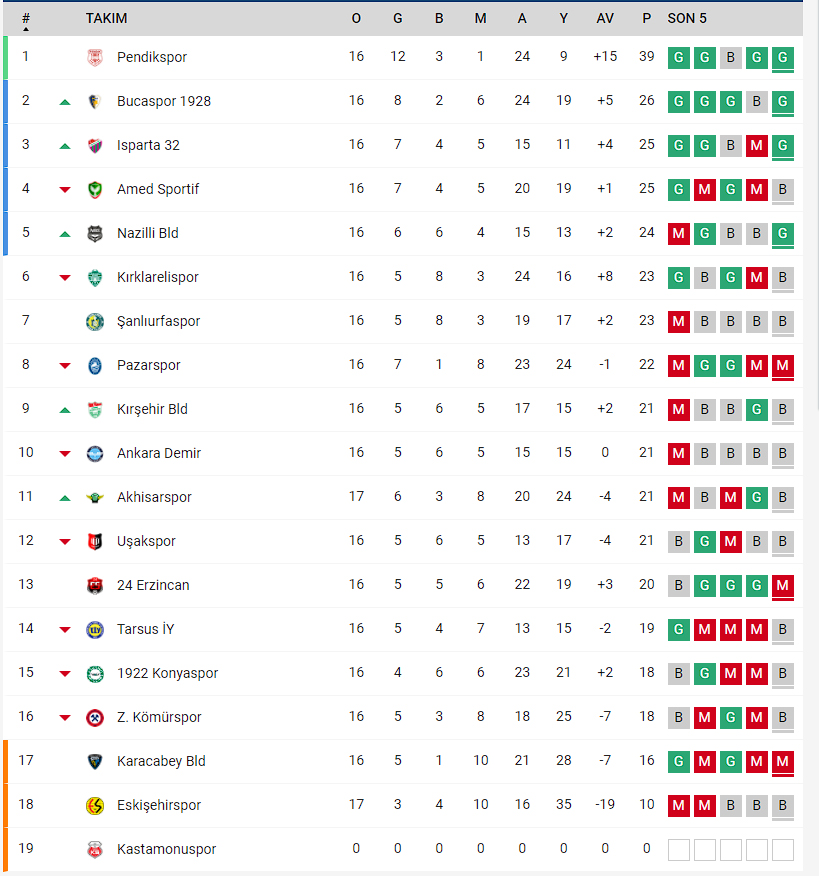Sort standings by AV column header

(x=605, y=18)
